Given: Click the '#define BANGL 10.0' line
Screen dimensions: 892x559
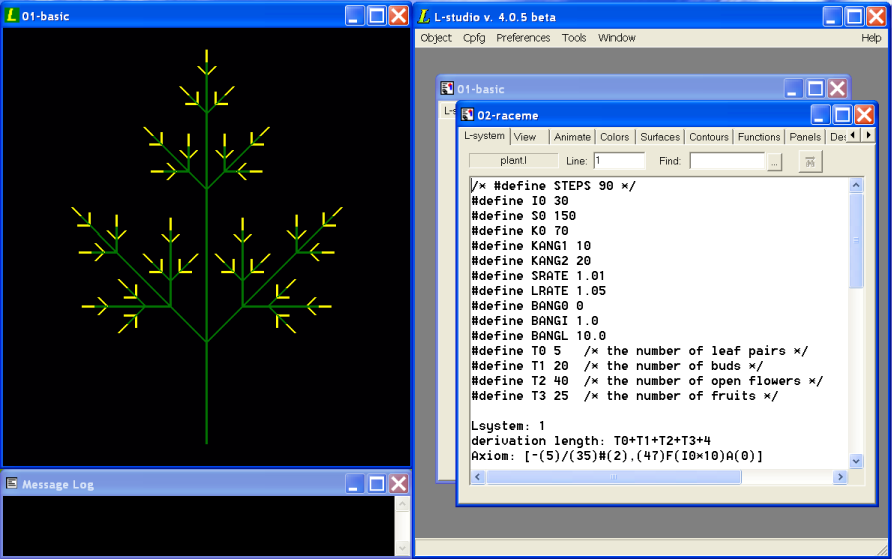Looking at the screenshot, I should (538, 336).
